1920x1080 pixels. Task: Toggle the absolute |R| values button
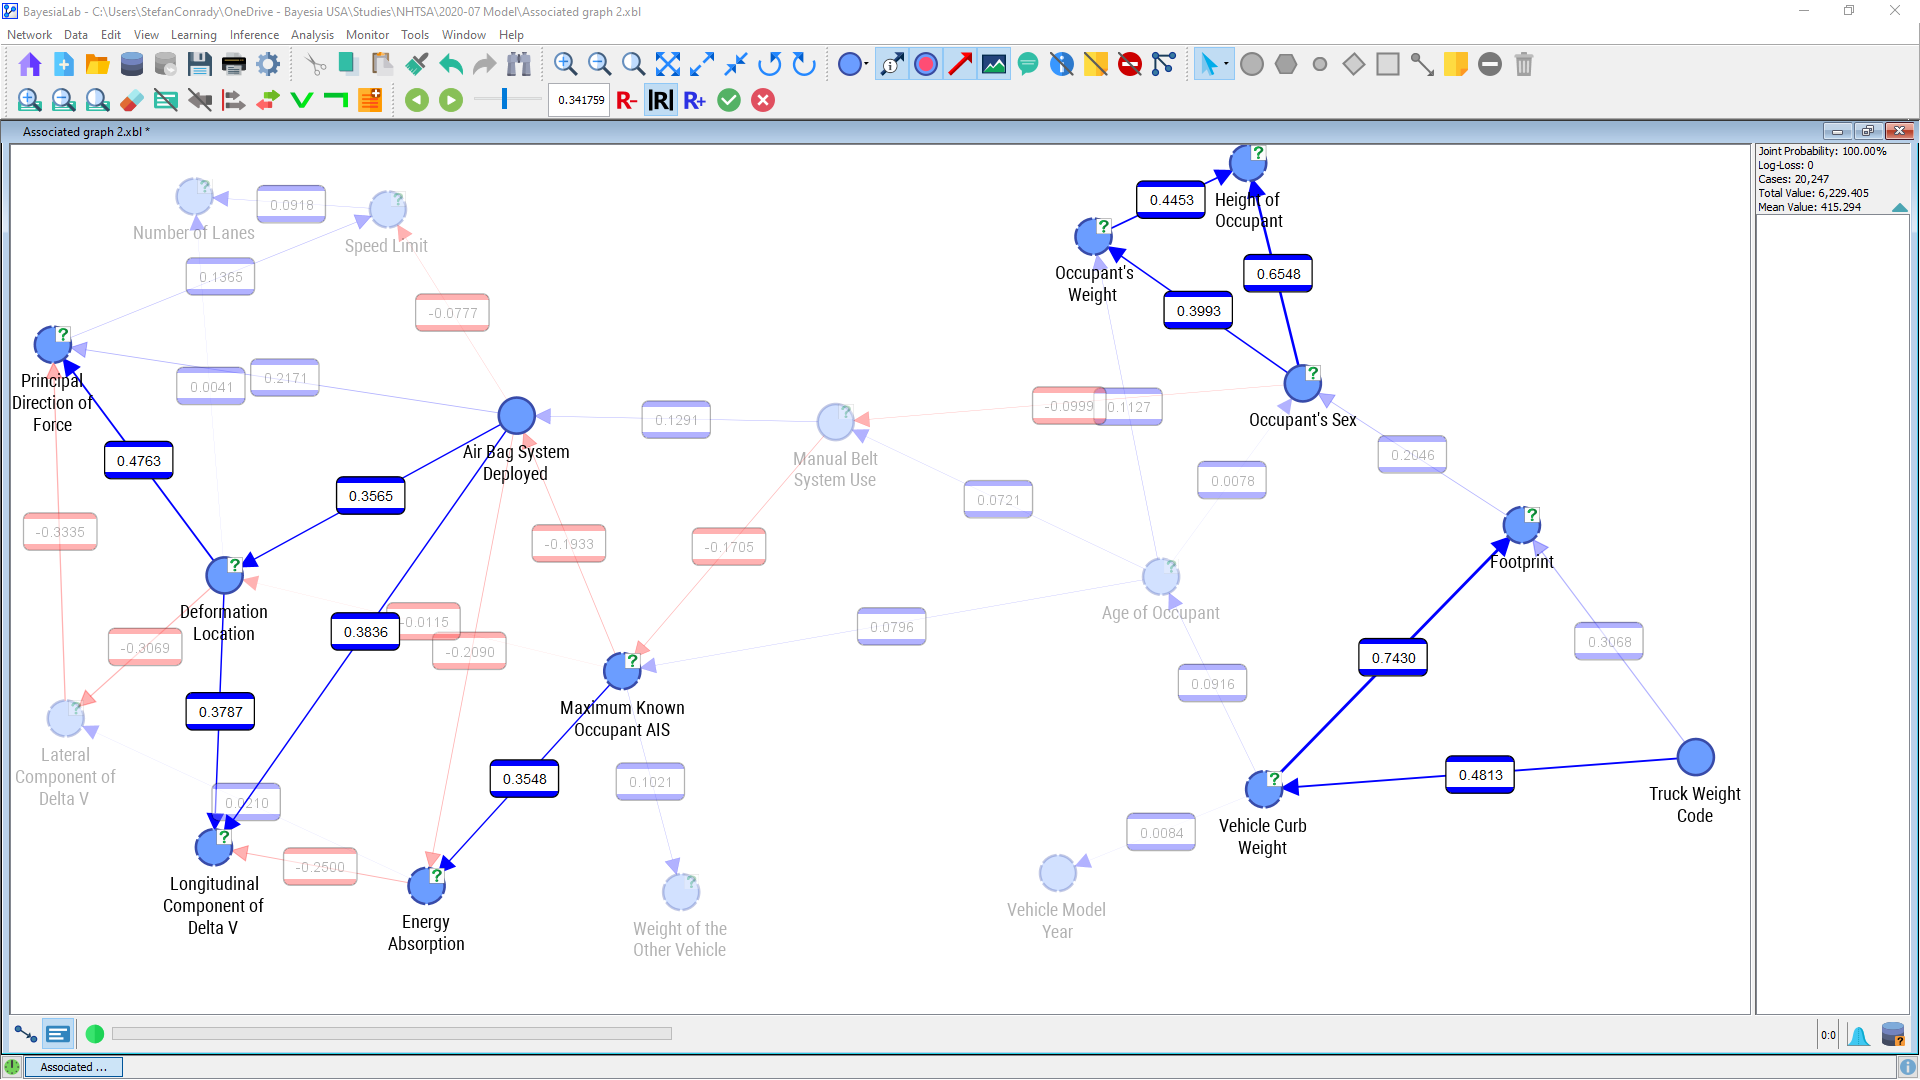tap(661, 100)
